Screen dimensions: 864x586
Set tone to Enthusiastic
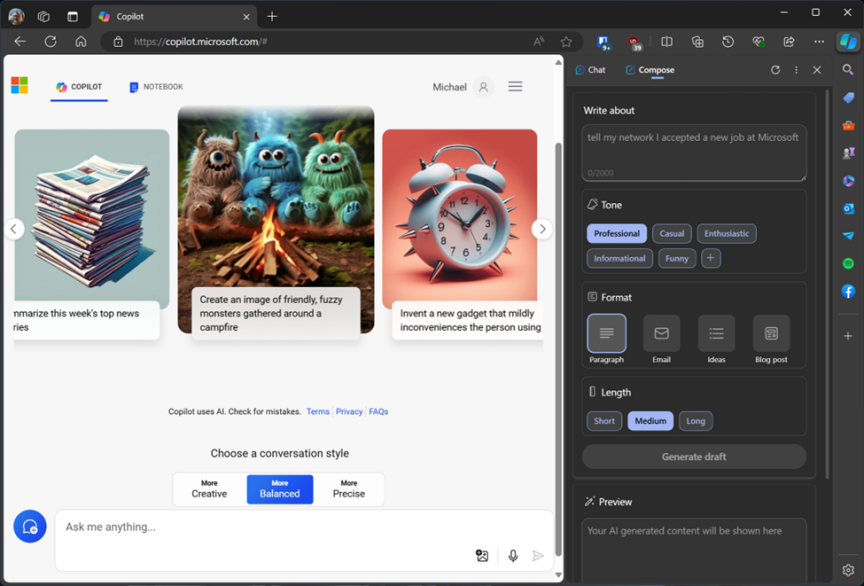[x=726, y=234]
